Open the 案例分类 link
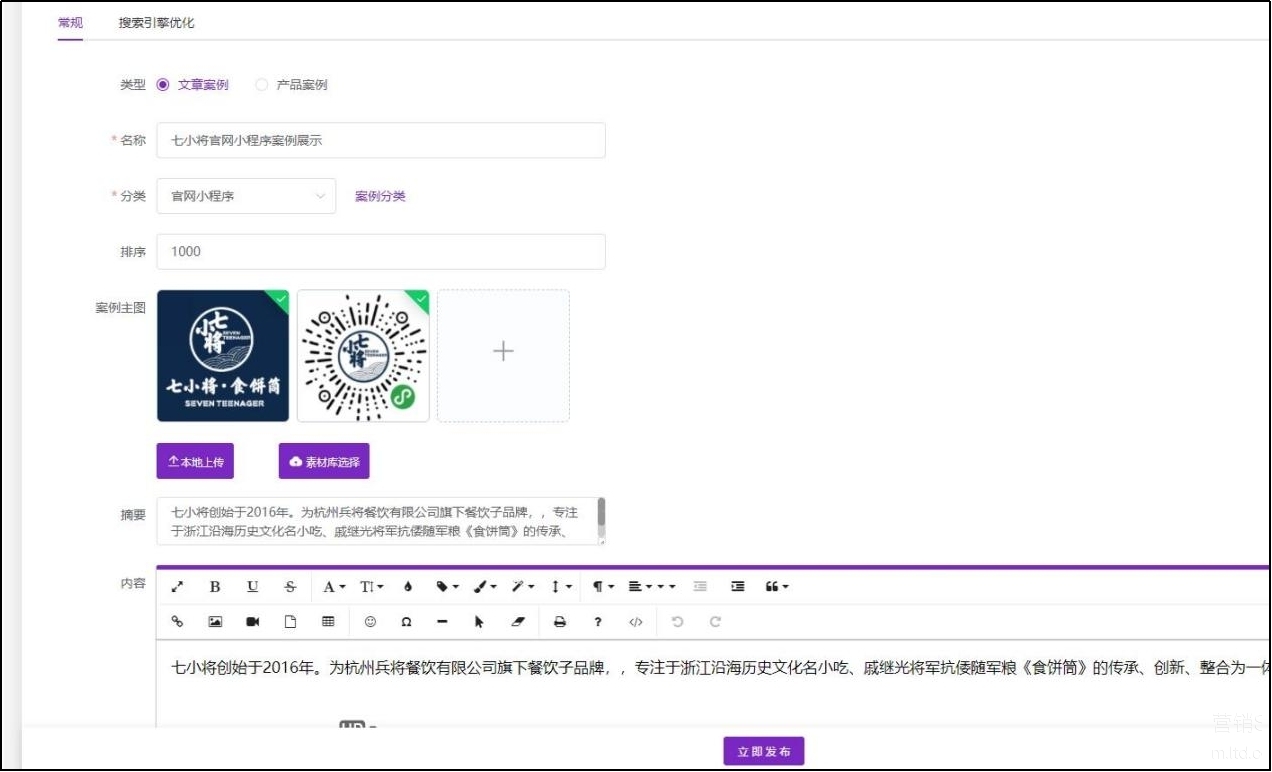 click(380, 196)
